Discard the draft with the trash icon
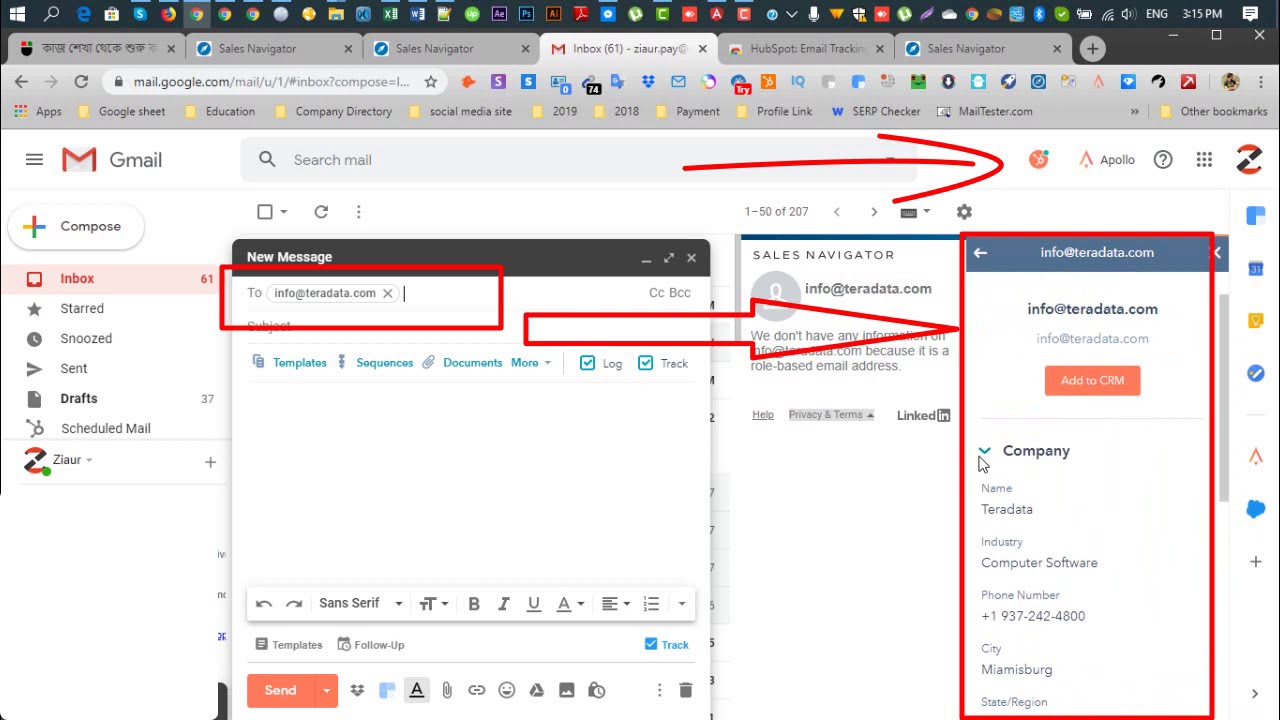Image resolution: width=1280 pixels, height=720 pixels. coord(685,690)
